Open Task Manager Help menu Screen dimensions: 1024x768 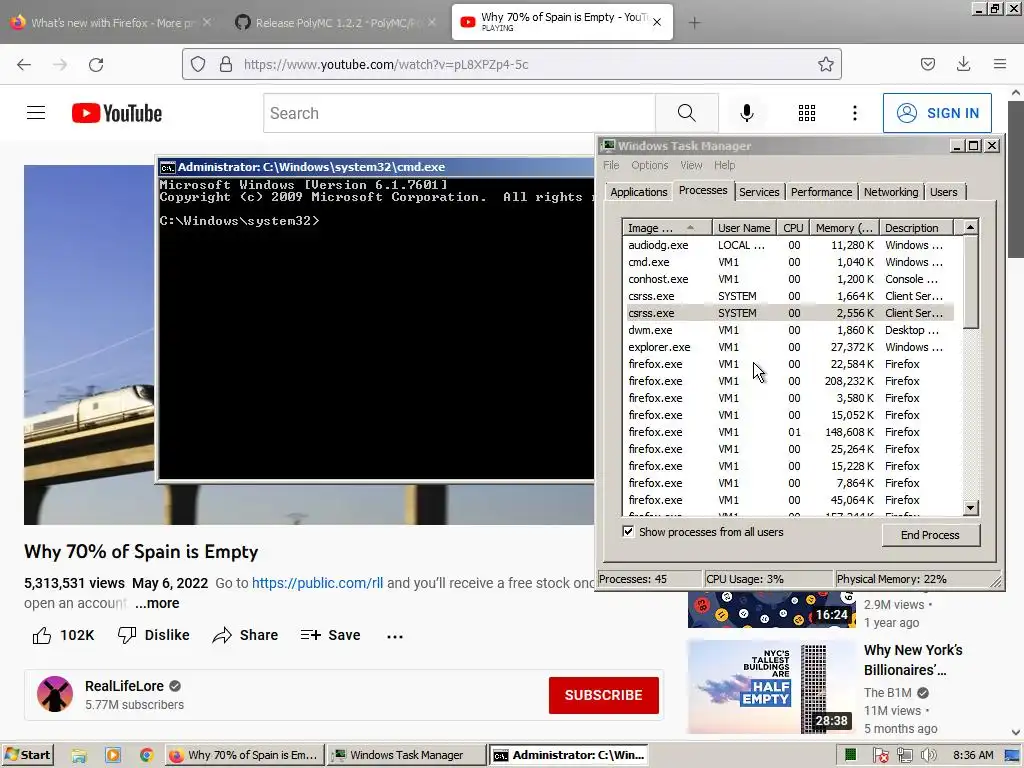pos(724,165)
